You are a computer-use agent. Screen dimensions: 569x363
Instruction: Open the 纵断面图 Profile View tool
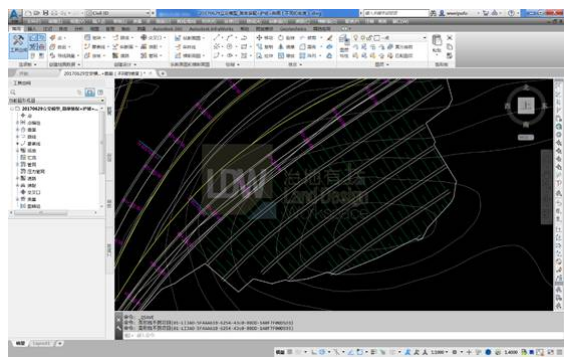click(x=189, y=38)
